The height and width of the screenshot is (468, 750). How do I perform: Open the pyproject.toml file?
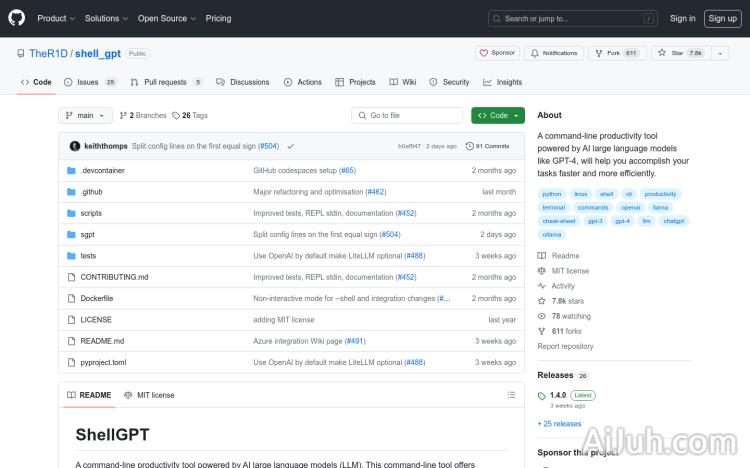[103, 362]
